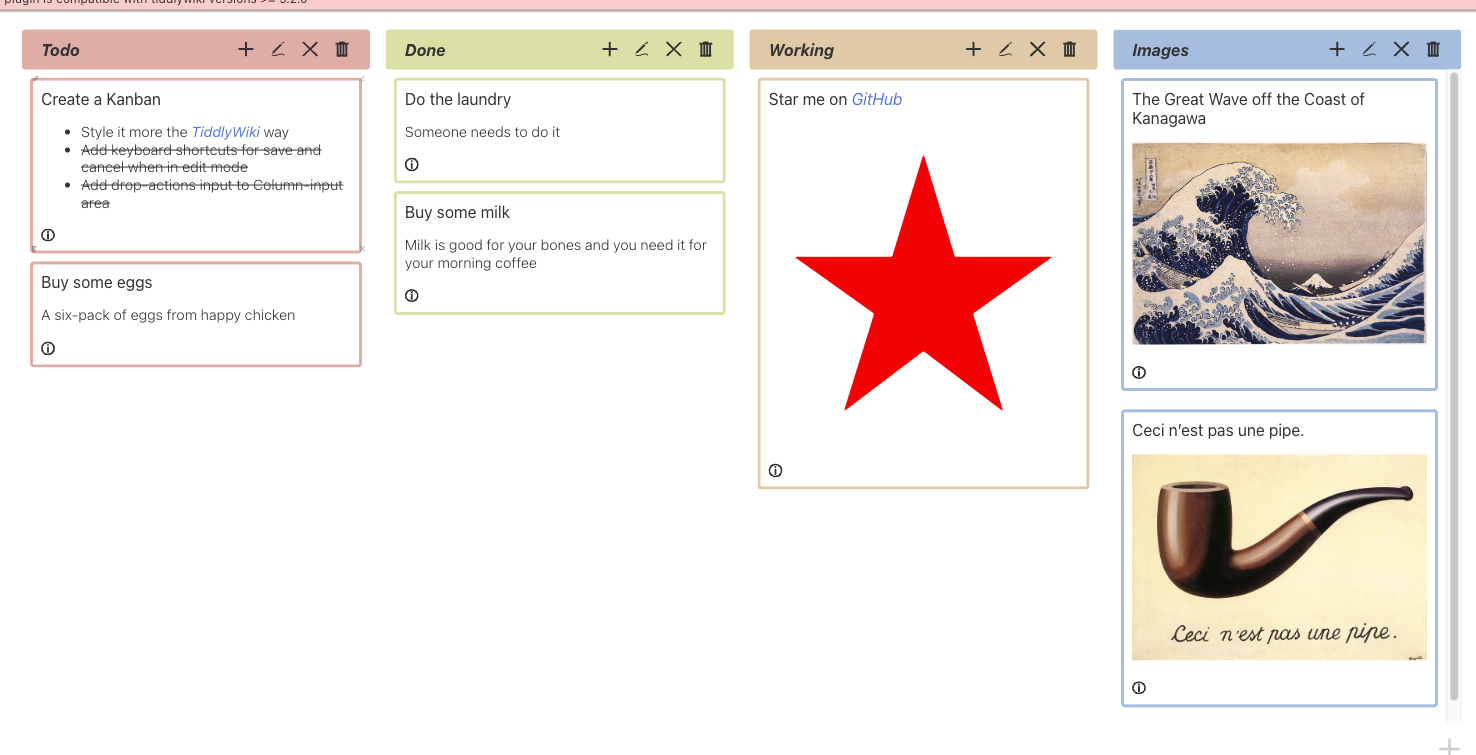Viewport: 1476px width, 755px height.
Task: Open info for Buy some milk card
Action: coord(412,296)
